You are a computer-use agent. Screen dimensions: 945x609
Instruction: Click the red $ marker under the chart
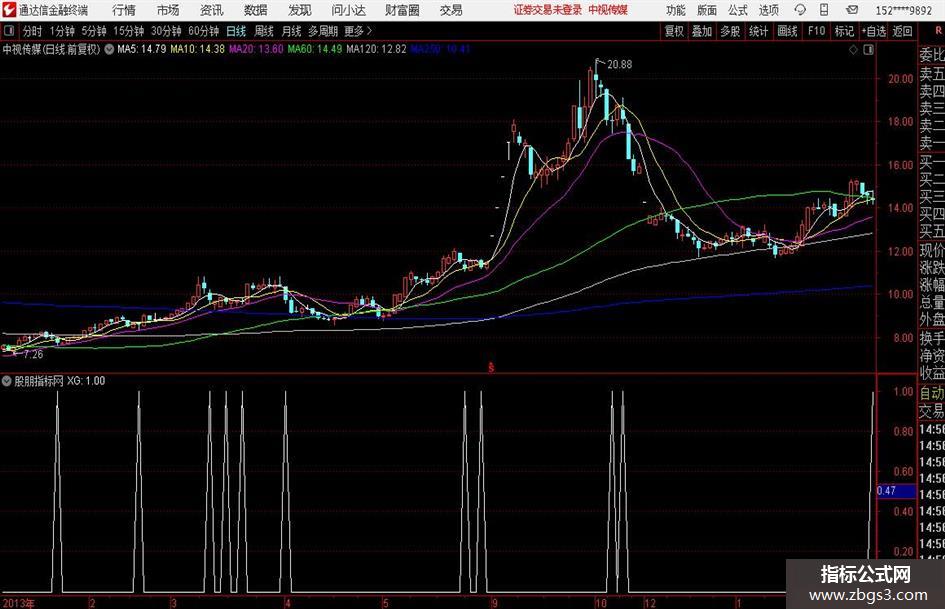pyautogui.click(x=491, y=367)
